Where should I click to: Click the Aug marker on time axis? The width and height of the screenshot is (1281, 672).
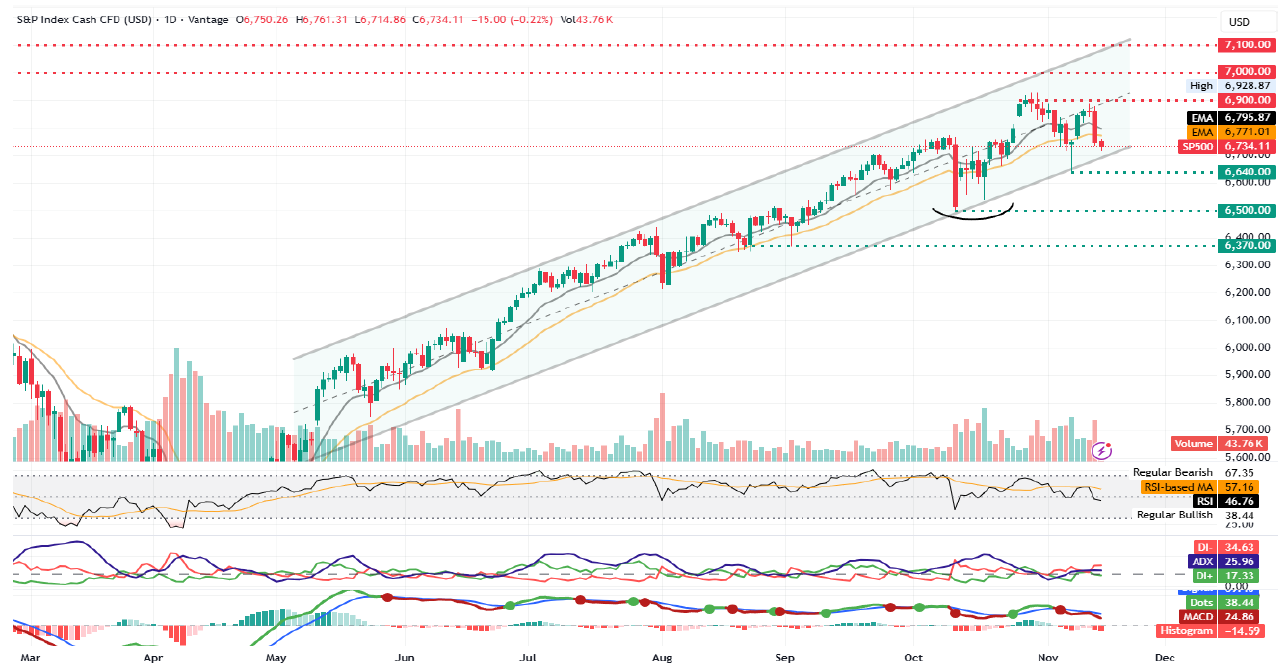660,658
